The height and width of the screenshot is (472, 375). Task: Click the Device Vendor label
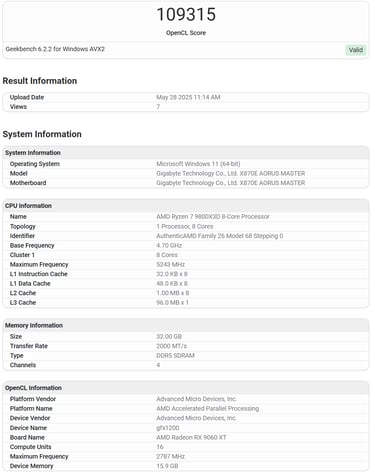coord(30,418)
